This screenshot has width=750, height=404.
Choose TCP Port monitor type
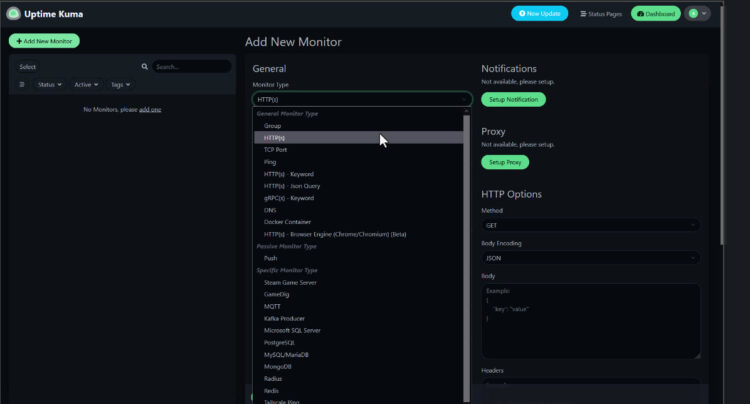point(275,149)
